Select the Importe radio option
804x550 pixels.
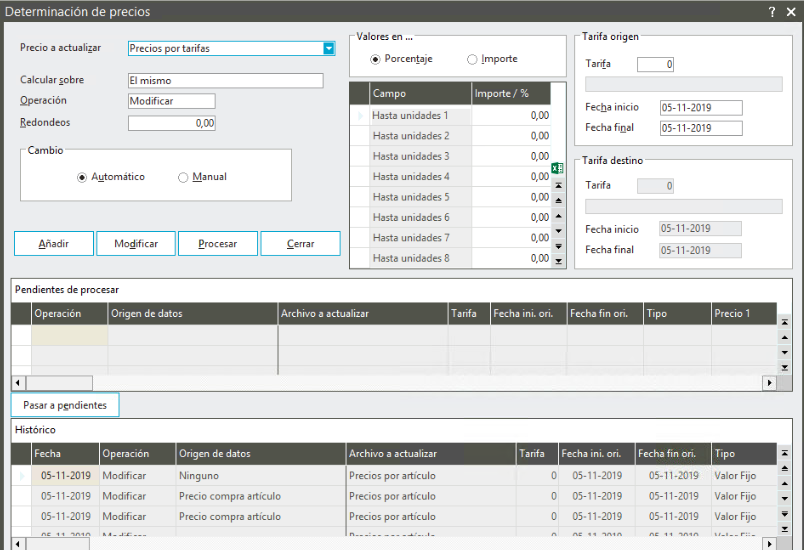(473, 59)
